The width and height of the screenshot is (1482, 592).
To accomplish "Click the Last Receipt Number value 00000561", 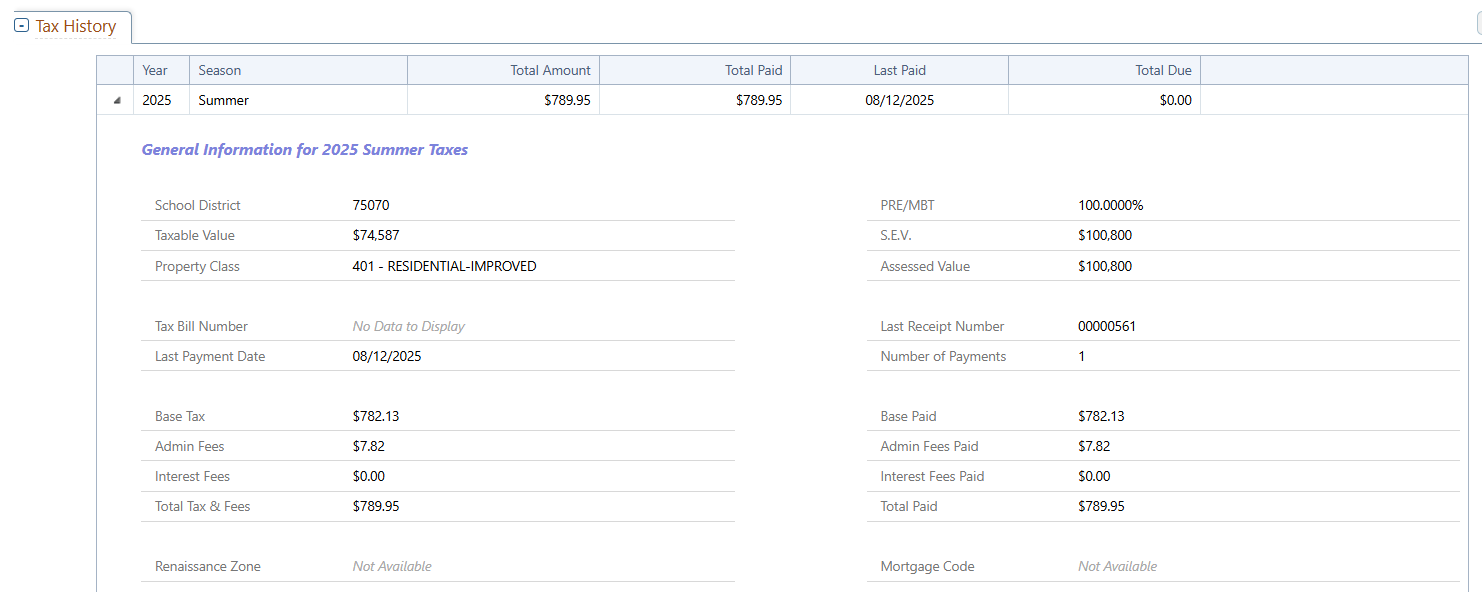I will [1107, 326].
